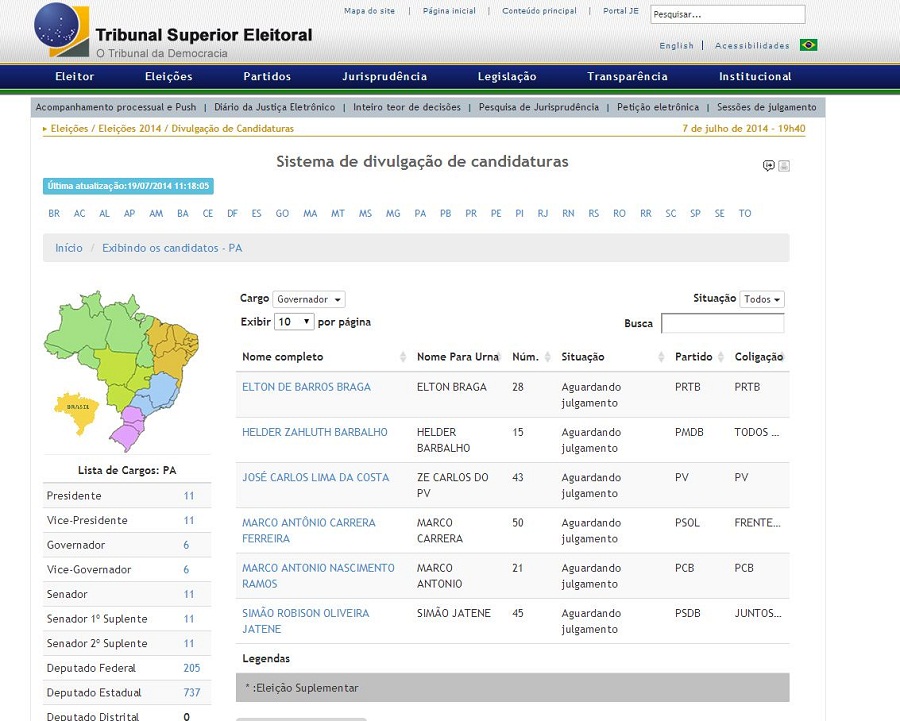Select state tab SP
Viewport: 900px width, 721px height.
695,214
